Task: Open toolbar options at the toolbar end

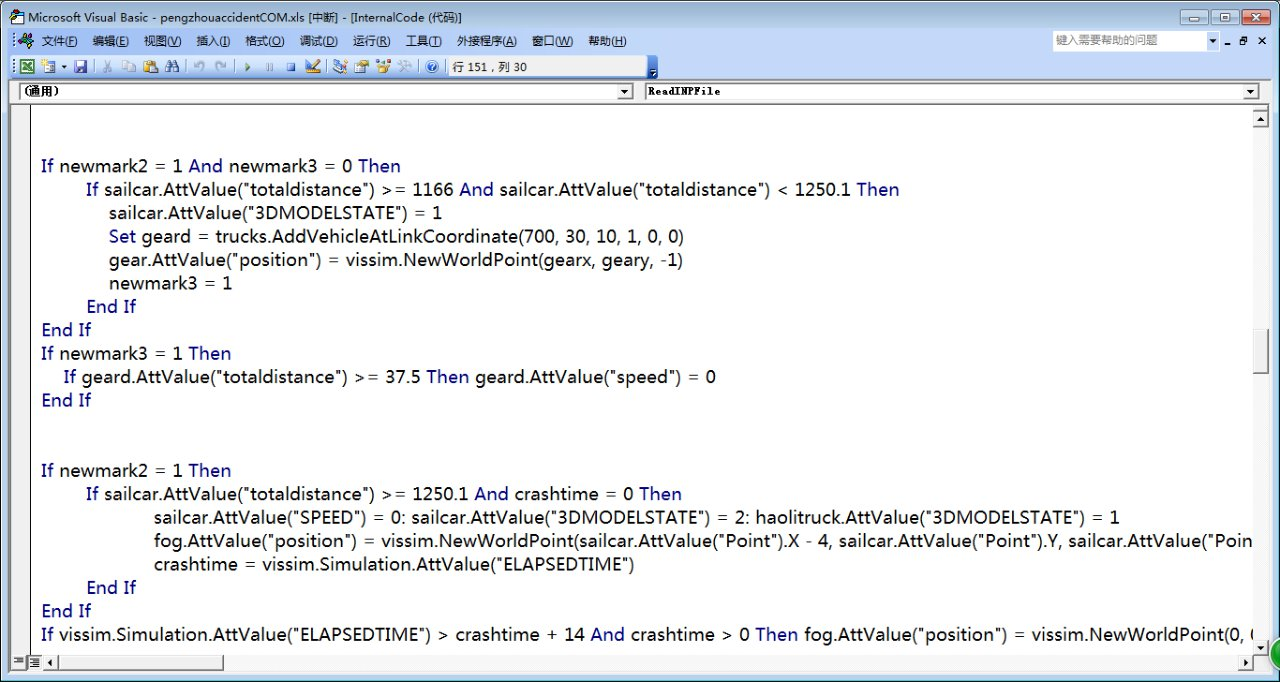Action: click(x=653, y=67)
